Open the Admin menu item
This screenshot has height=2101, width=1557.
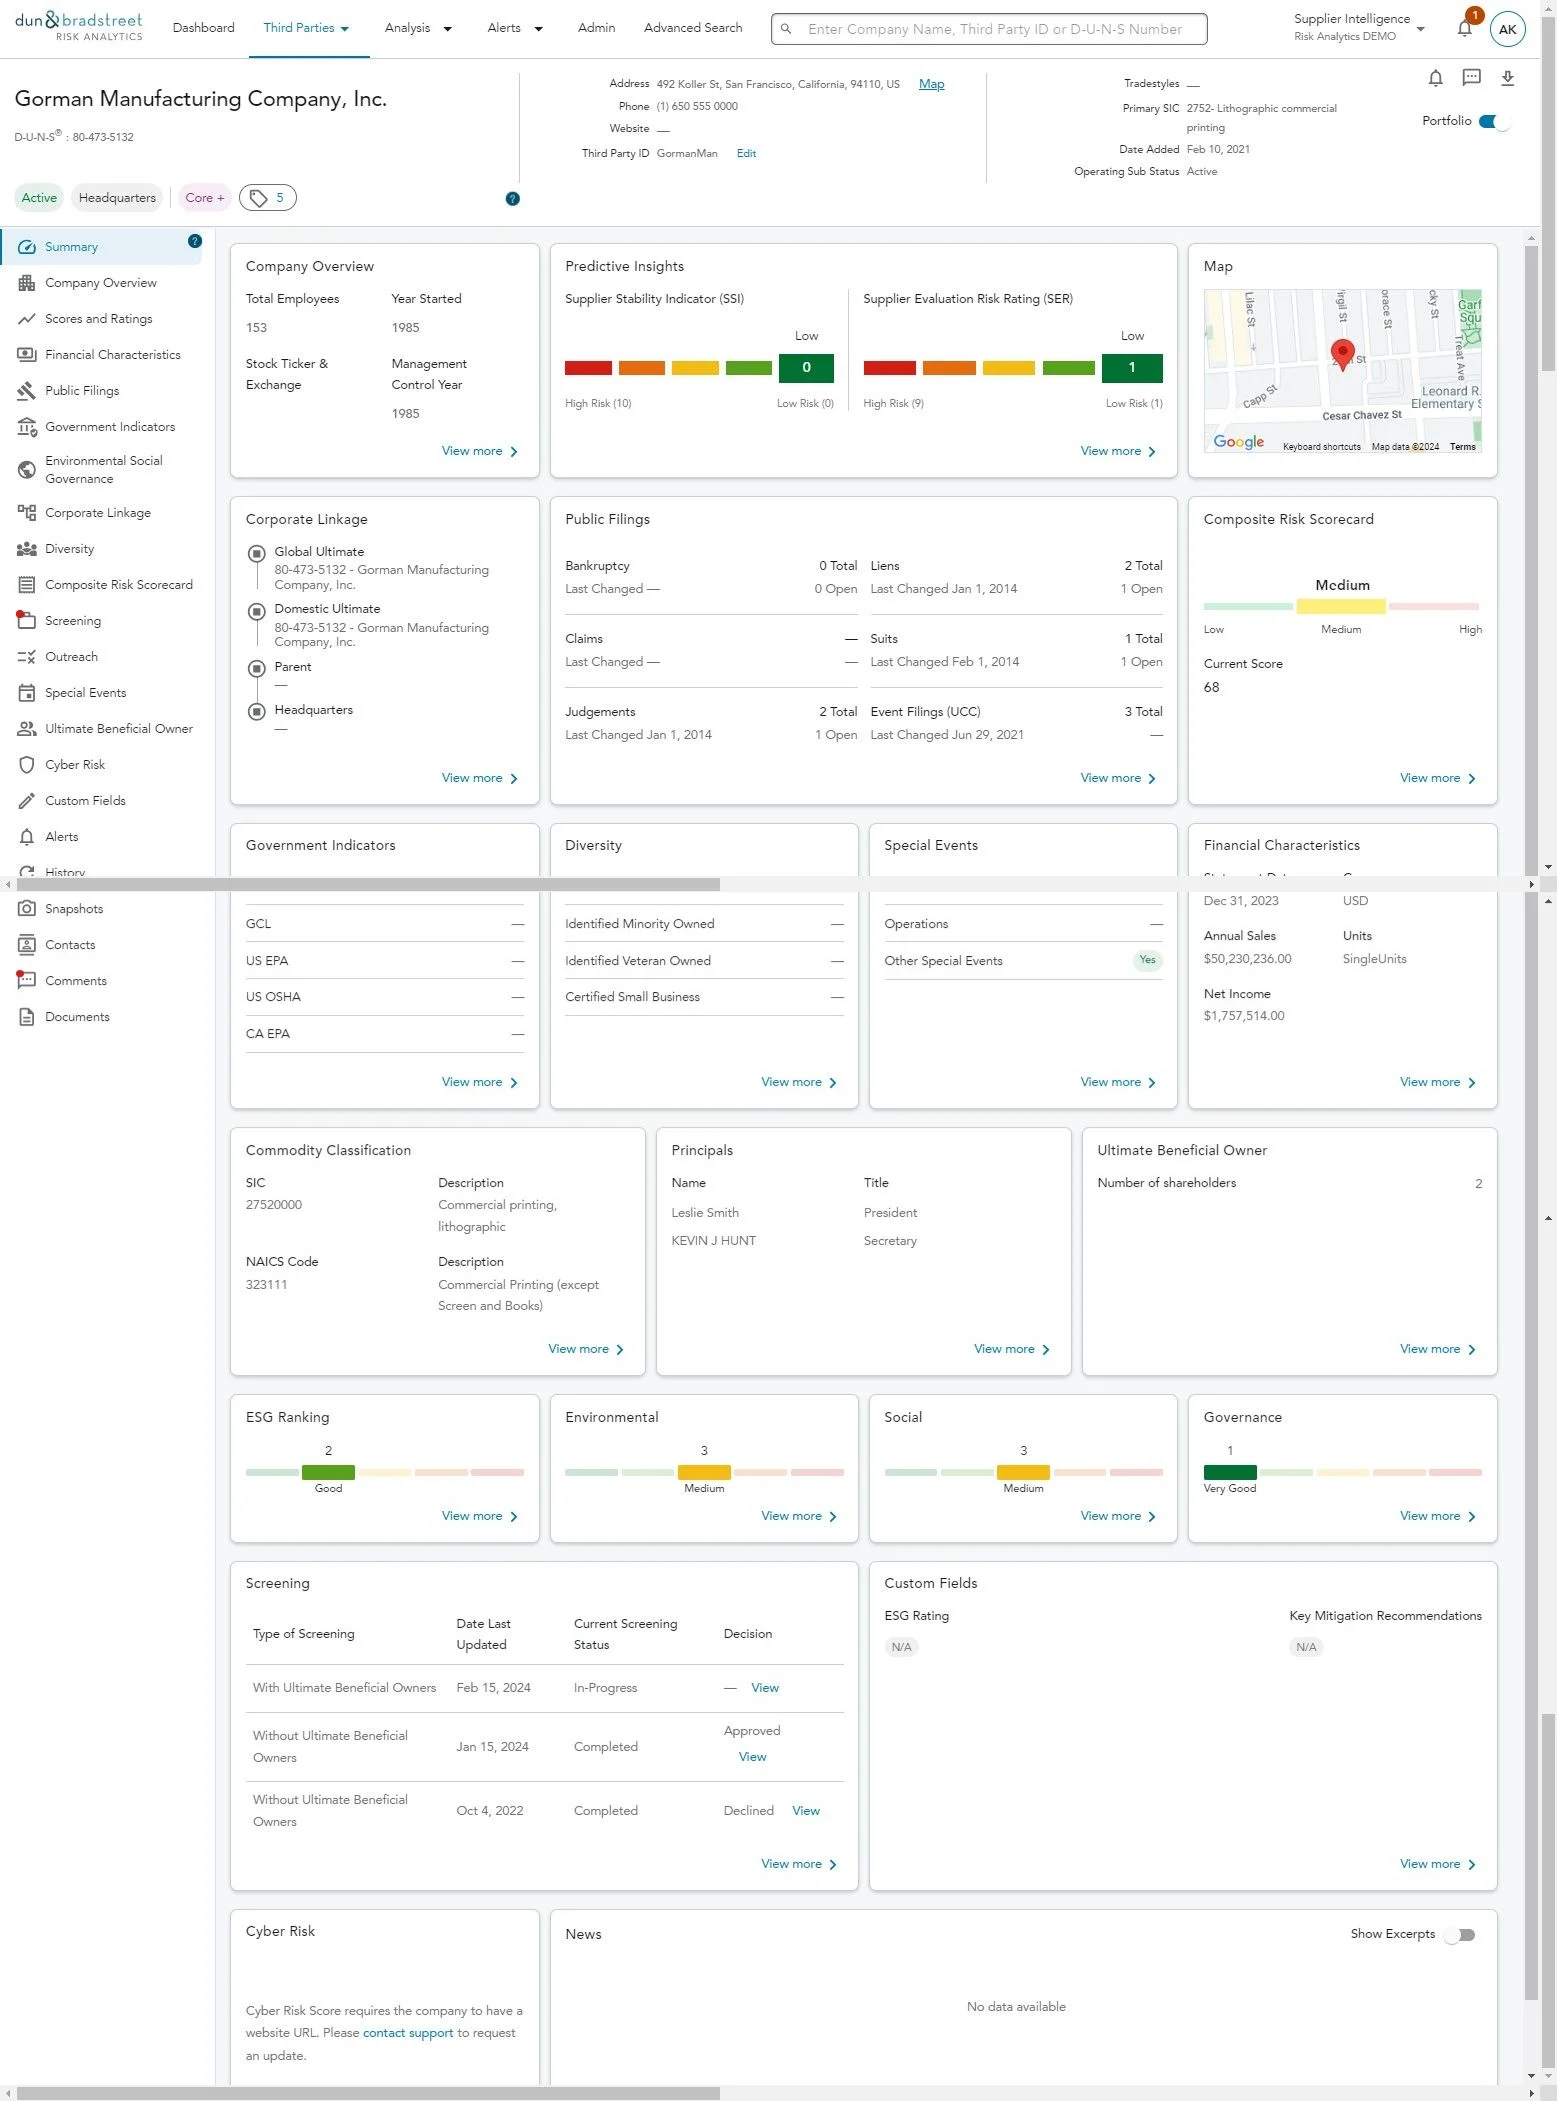(596, 28)
